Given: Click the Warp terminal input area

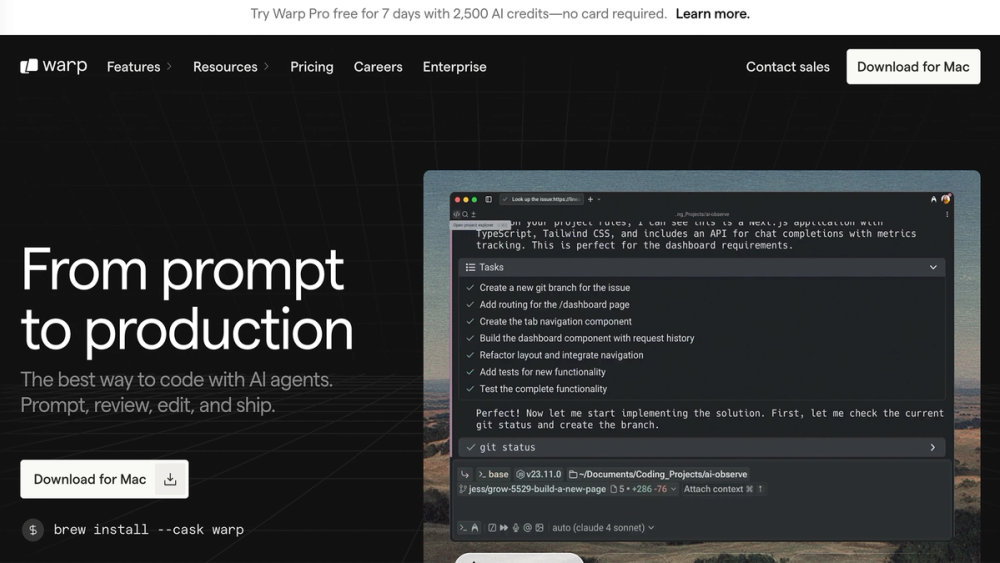Looking at the screenshot, I should (700, 508).
